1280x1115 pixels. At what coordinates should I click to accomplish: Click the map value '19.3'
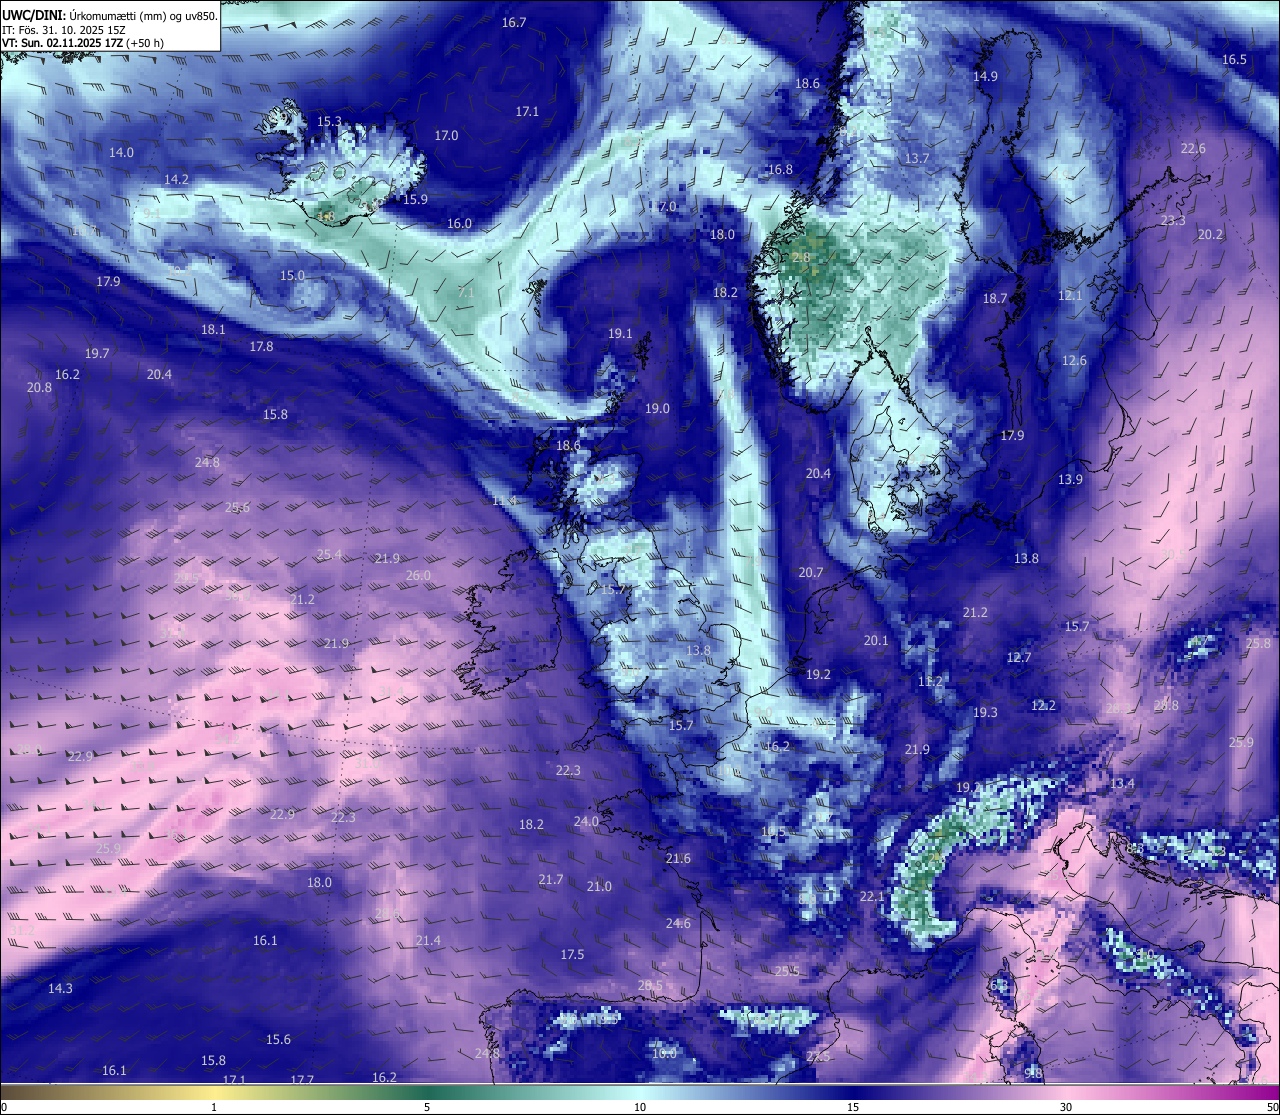click(x=985, y=712)
